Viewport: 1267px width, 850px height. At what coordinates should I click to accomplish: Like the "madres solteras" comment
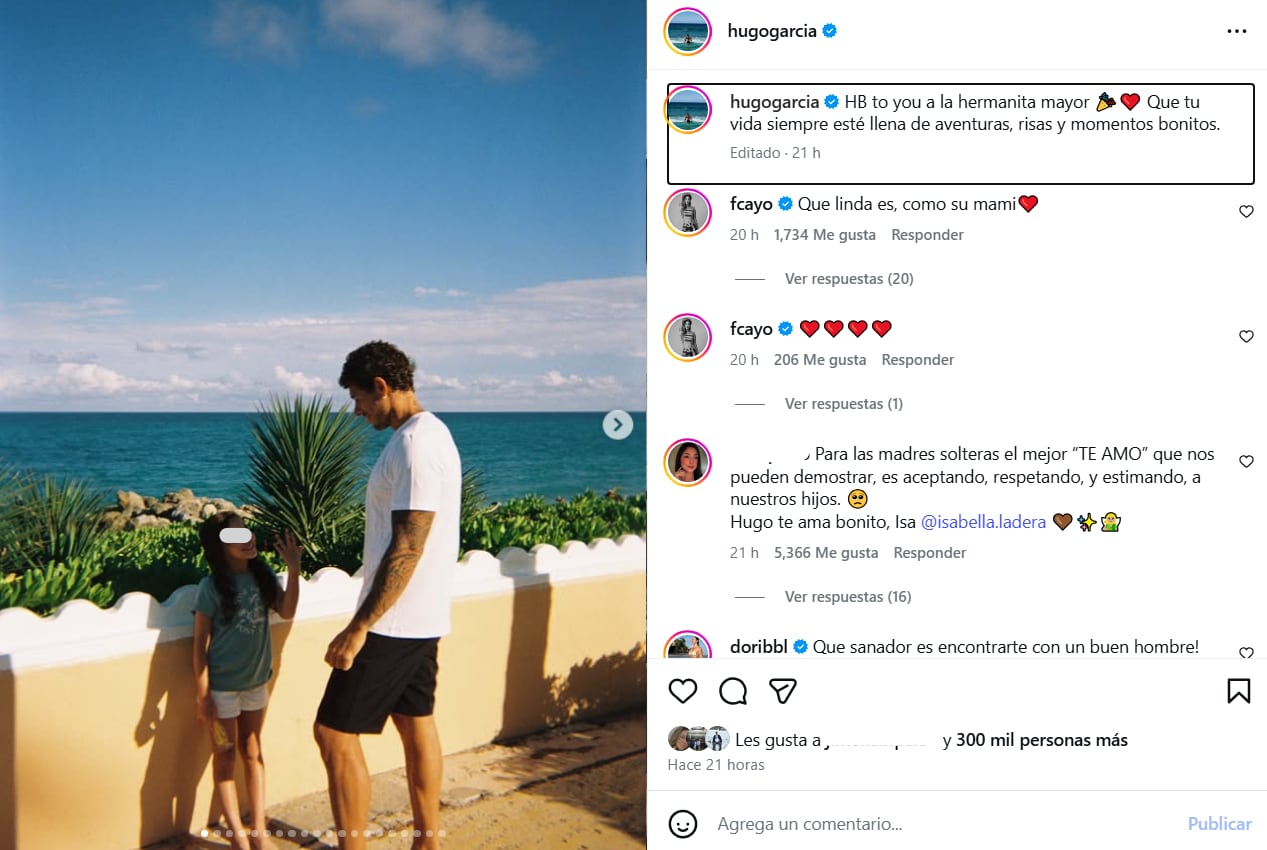(1246, 462)
